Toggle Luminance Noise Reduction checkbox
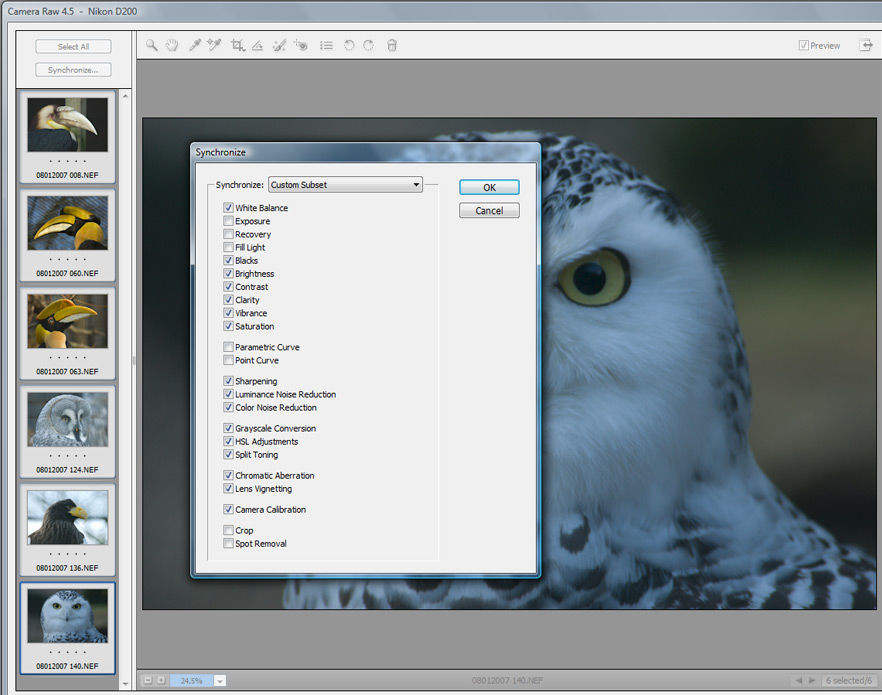The image size is (882, 695). tap(228, 394)
